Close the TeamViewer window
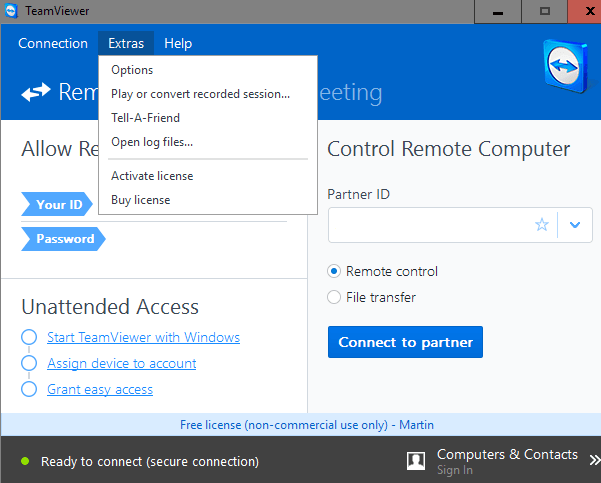The width and height of the screenshot is (601, 483). click(x=585, y=12)
